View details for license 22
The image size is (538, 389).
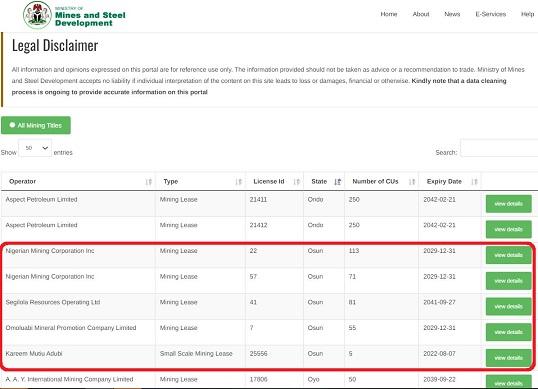(508, 255)
